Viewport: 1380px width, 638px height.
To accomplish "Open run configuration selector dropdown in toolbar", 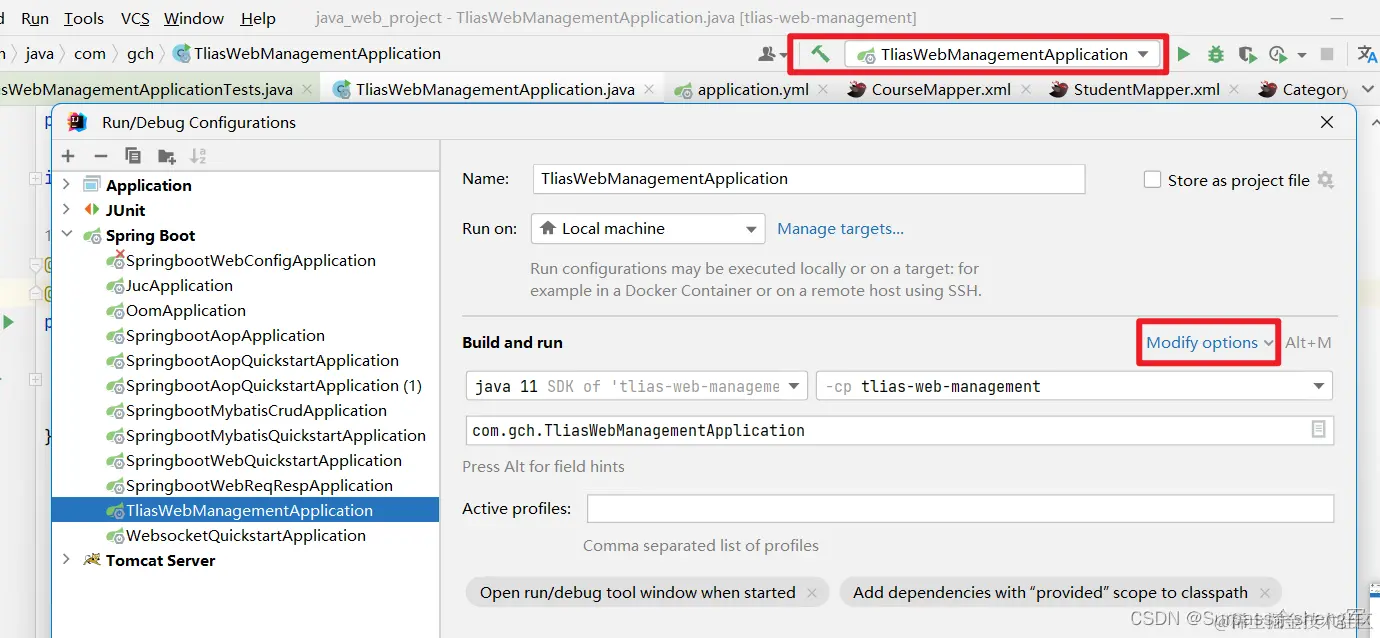I will pos(1003,54).
